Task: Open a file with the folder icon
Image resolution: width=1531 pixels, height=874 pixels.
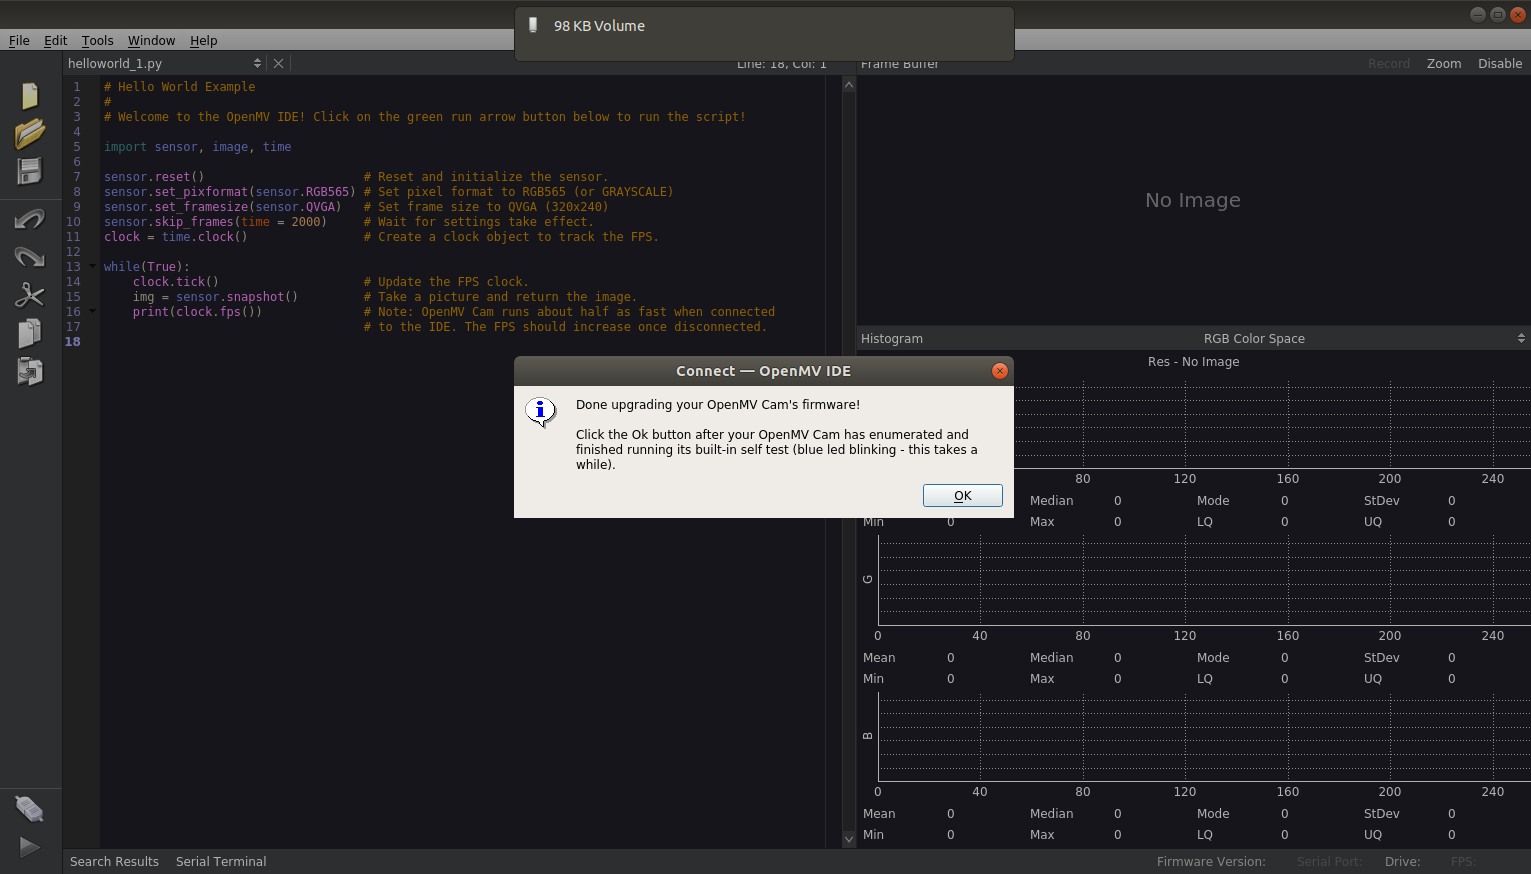Action: [x=30, y=133]
